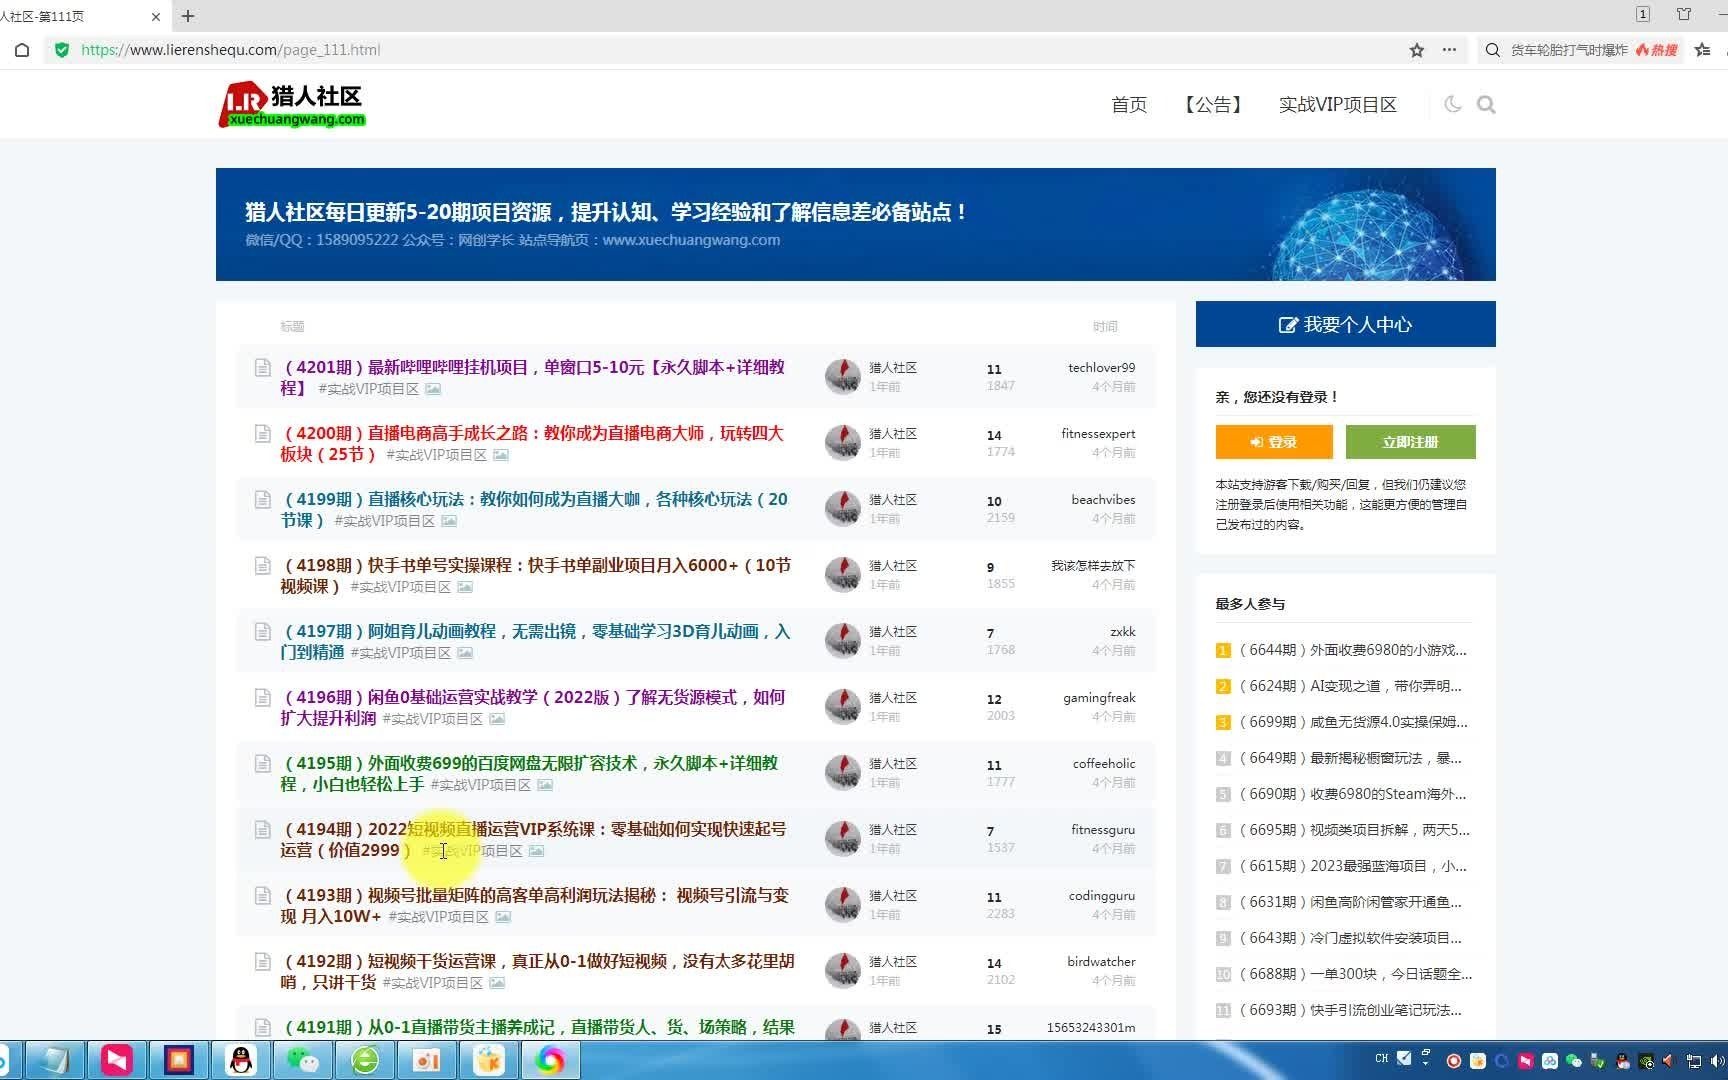Open post (4196期) 闲鱼0基础运营实战教学
This screenshot has height=1080, width=1728.
coord(533,707)
